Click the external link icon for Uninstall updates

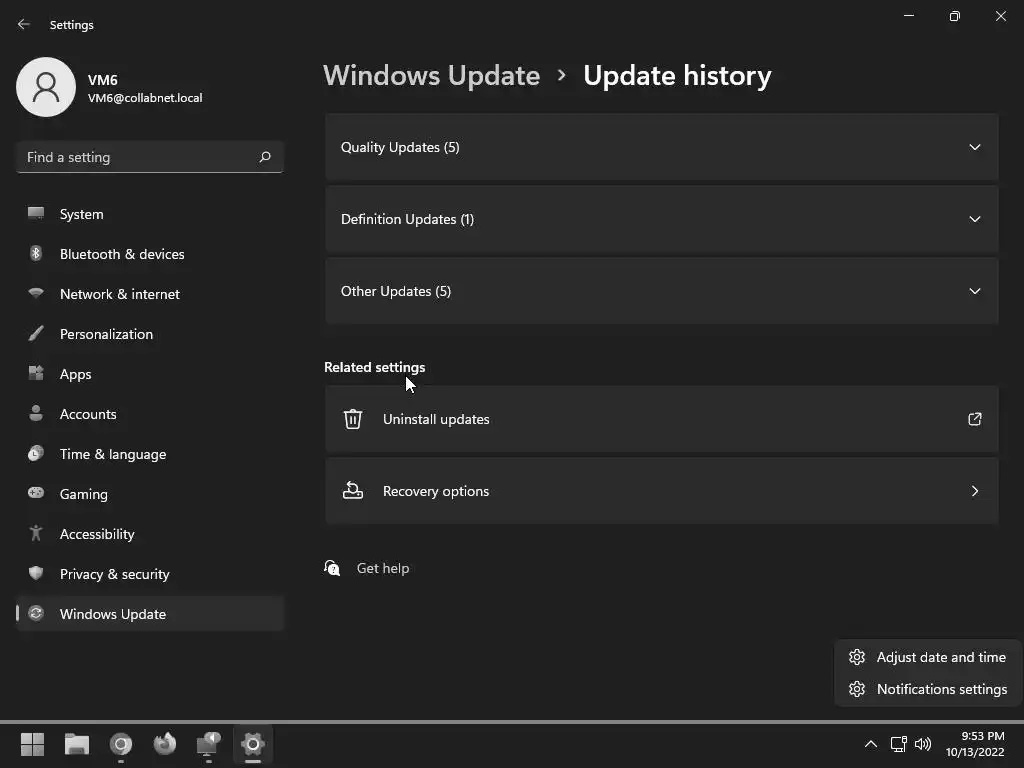click(x=974, y=419)
